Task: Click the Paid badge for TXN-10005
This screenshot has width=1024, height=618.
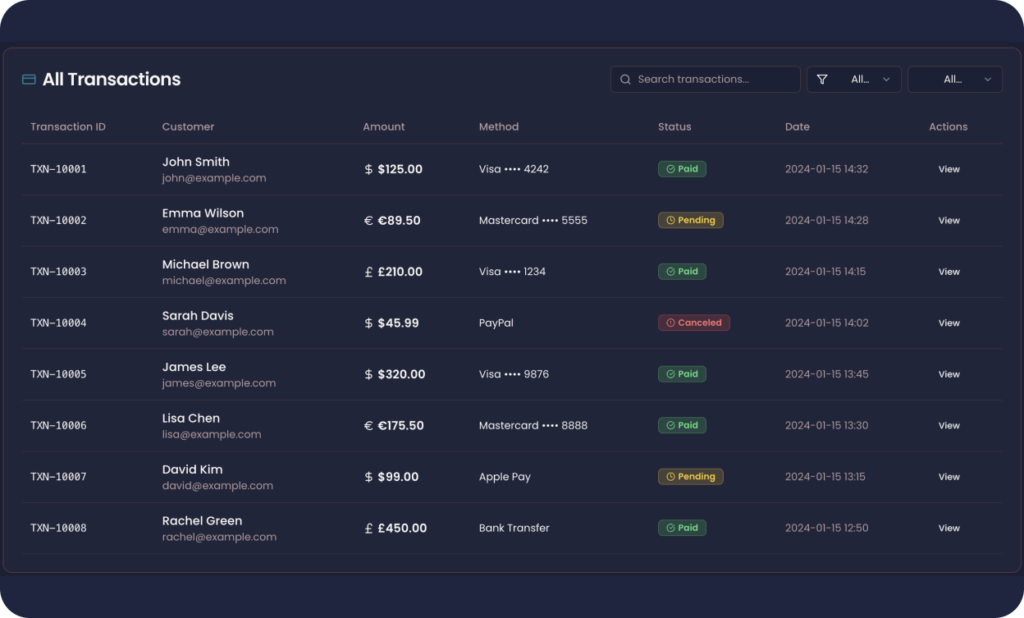Action: click(x=682, y=374)
